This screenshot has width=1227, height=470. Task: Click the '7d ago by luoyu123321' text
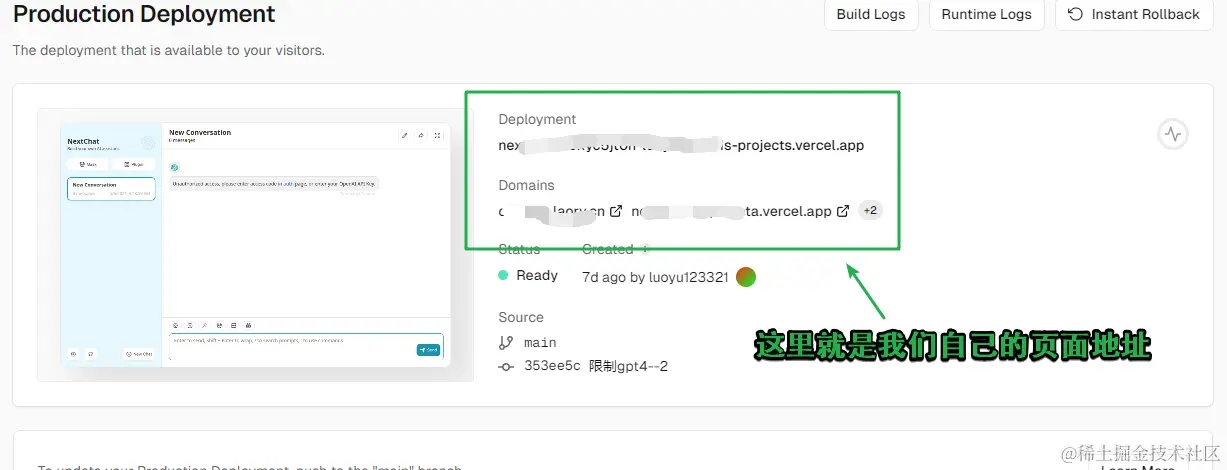click(655, 277)
